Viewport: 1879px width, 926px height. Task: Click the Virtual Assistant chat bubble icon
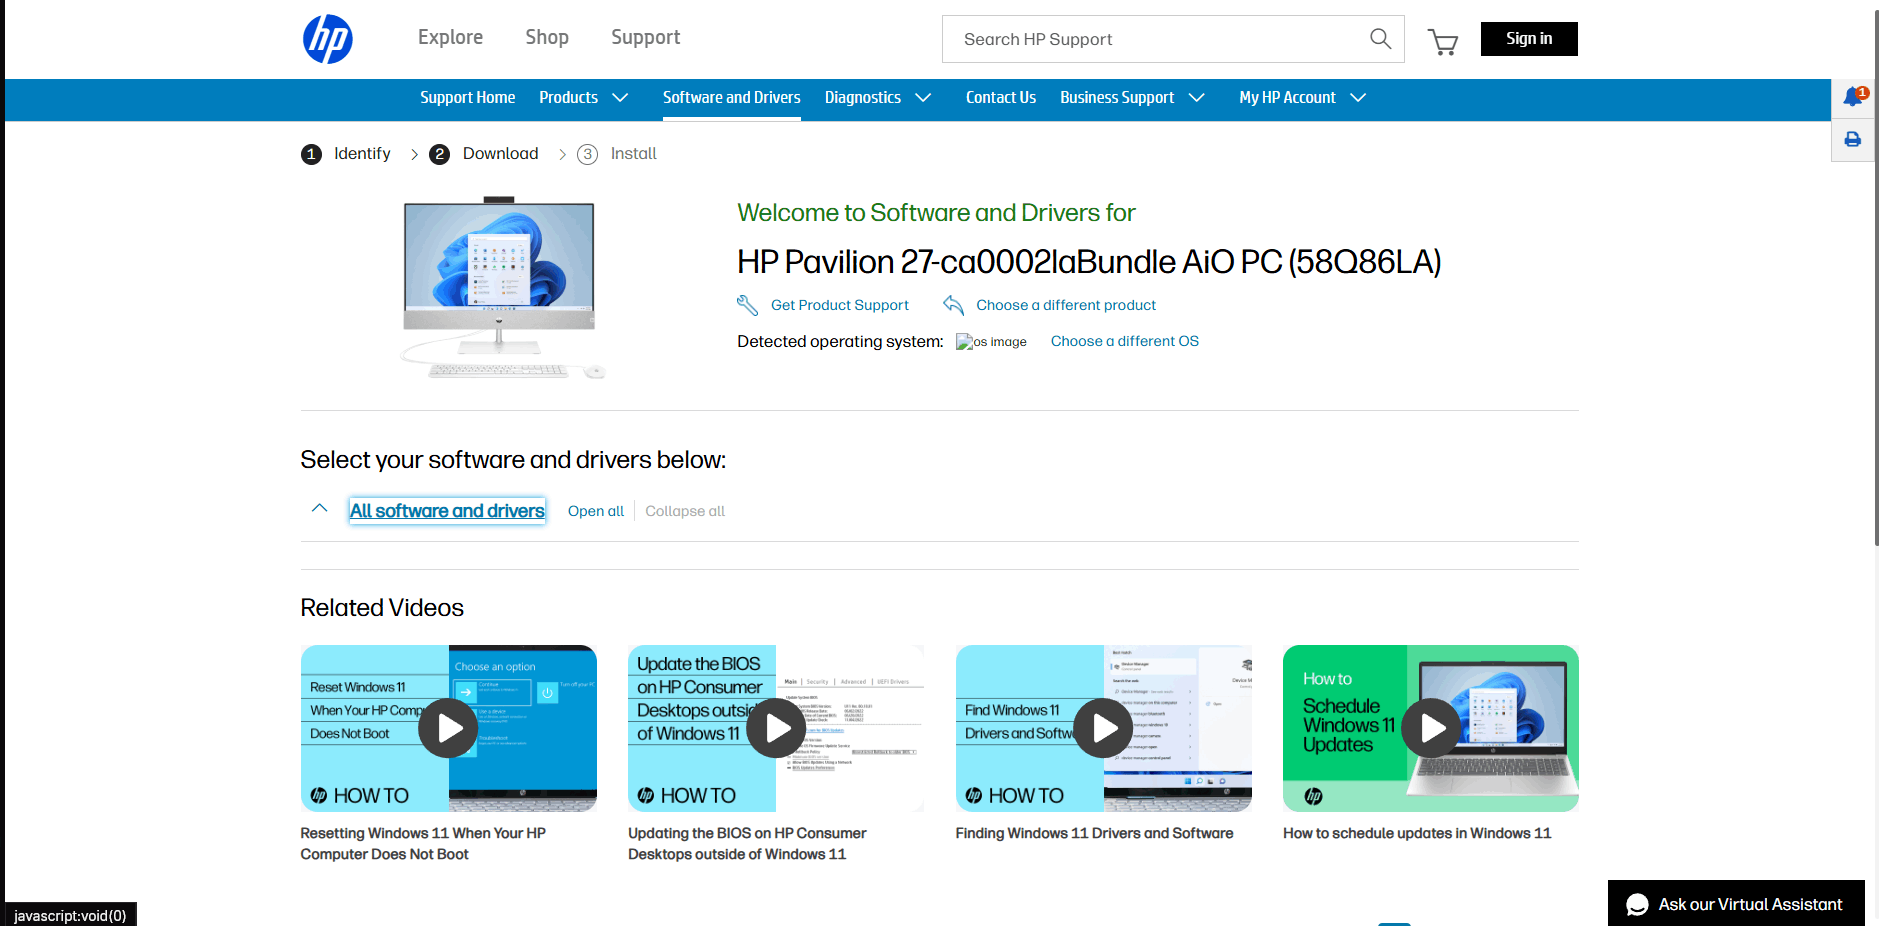coord(1637,905)
